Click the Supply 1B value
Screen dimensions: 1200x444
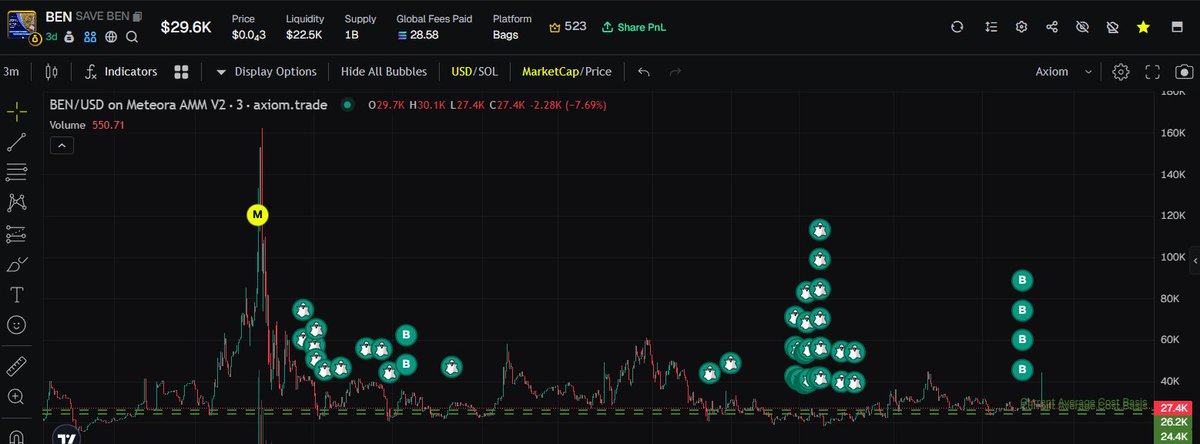pyautogui.click(x=352, y=35)
